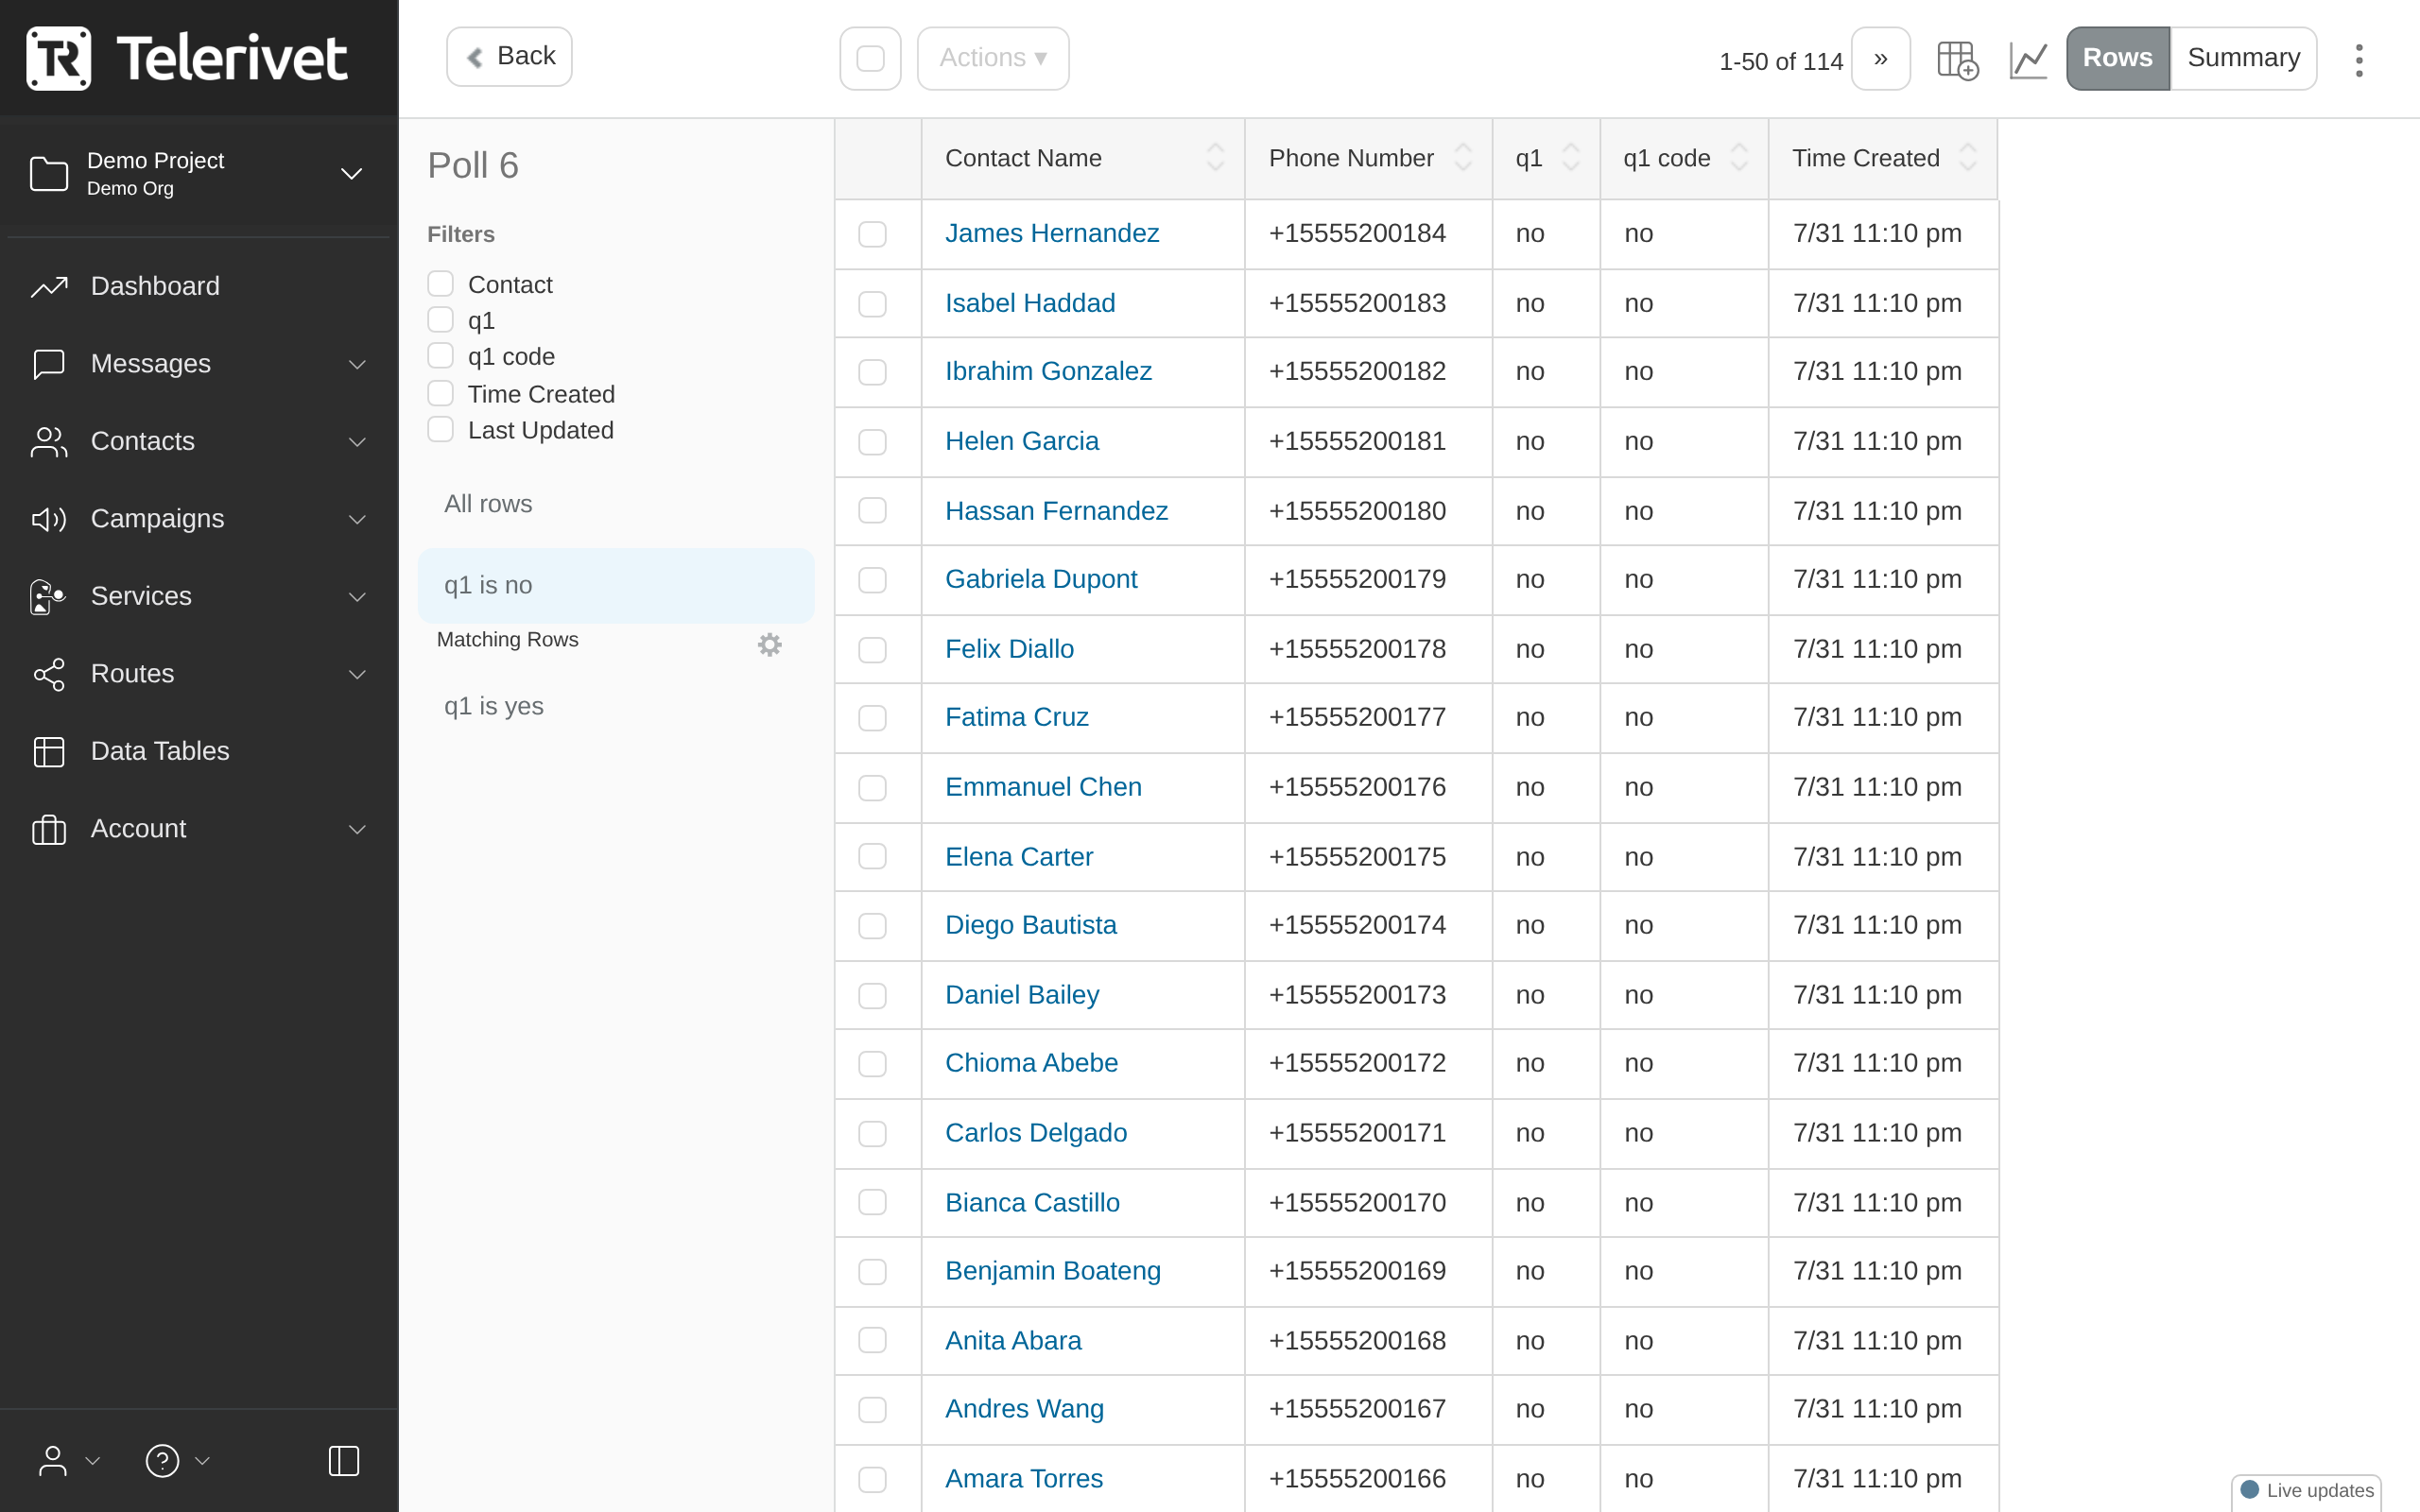
Task: Open the three-dot more options menu
Action: [2359, 60]
